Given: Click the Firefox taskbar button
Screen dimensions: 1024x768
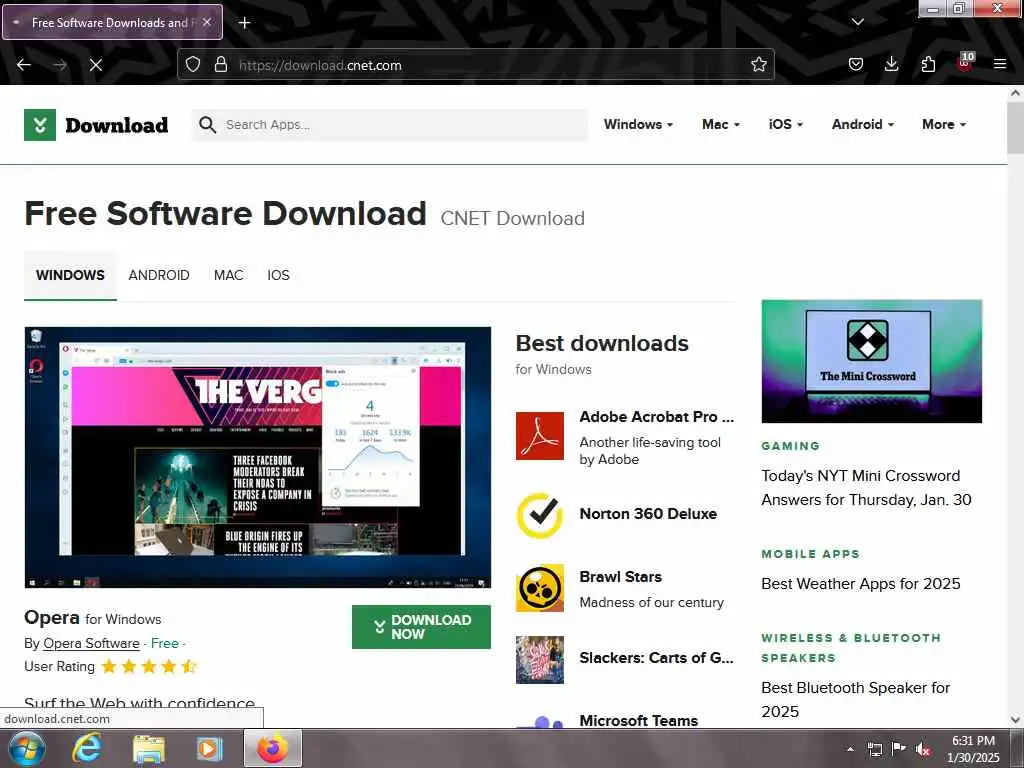Looking at the screenshot, I should pos(272,748).
